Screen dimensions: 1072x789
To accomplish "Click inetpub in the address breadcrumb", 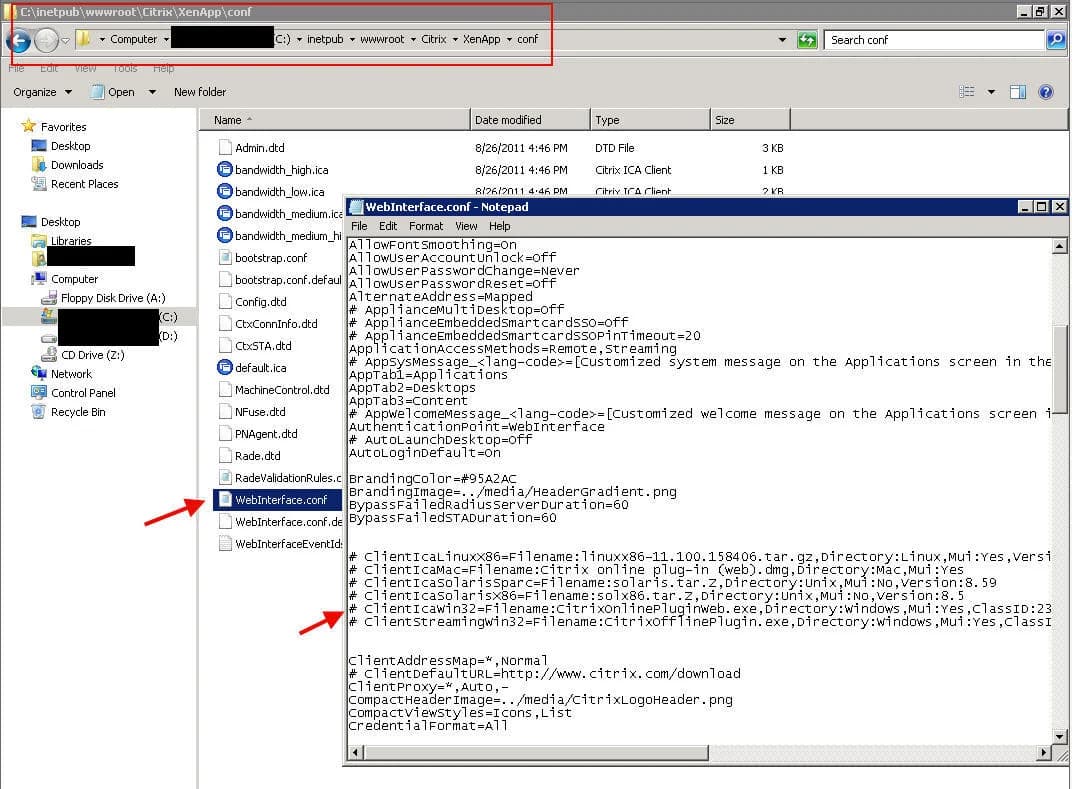I will coord(325,40).
